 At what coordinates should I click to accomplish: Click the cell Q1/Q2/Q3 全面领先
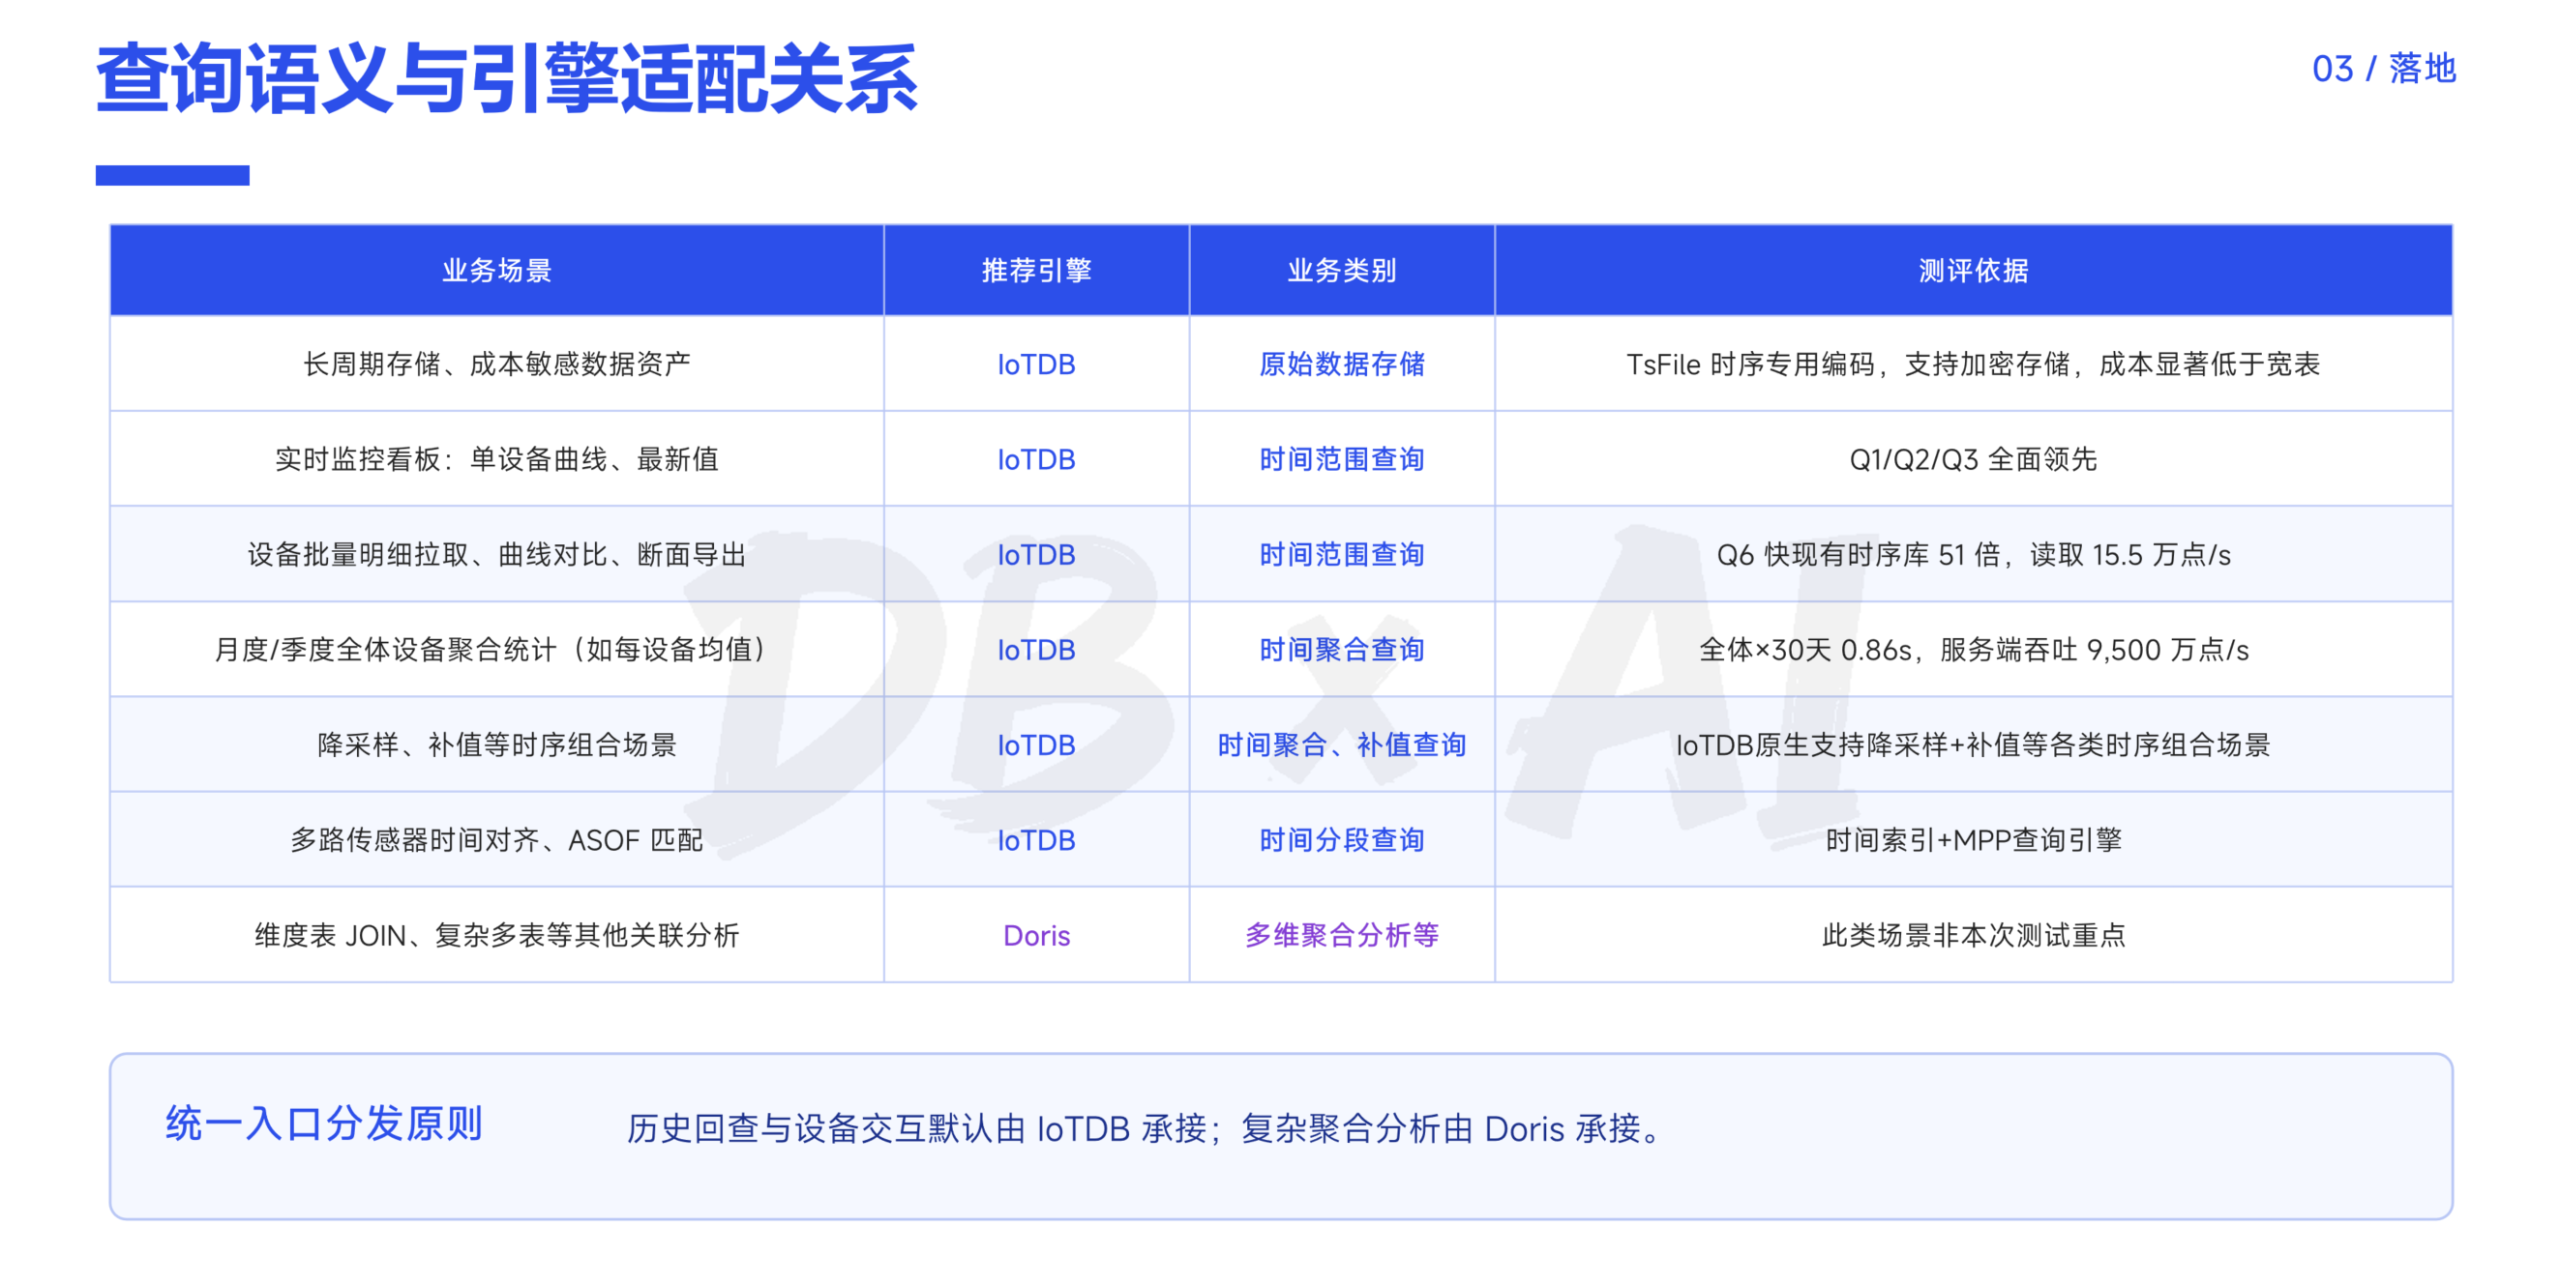(x=1972, y=458)
